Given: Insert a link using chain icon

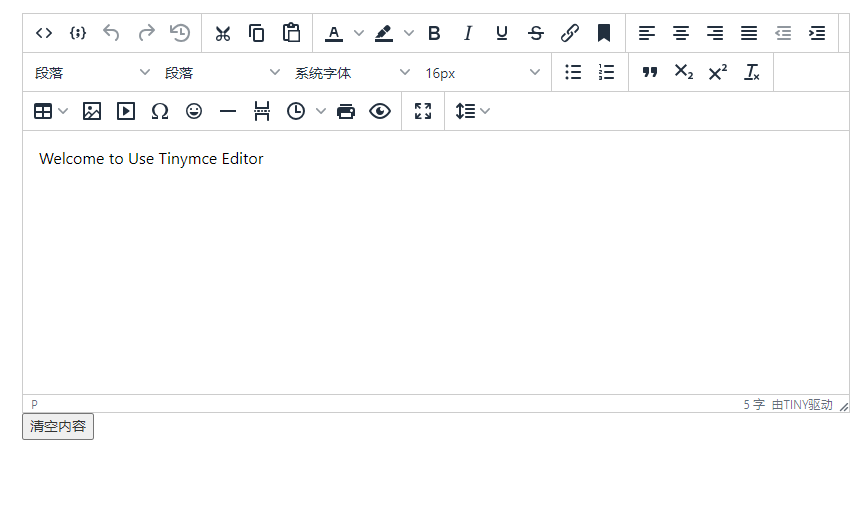Looking at the screenshot, I should (x=570, y=33).
